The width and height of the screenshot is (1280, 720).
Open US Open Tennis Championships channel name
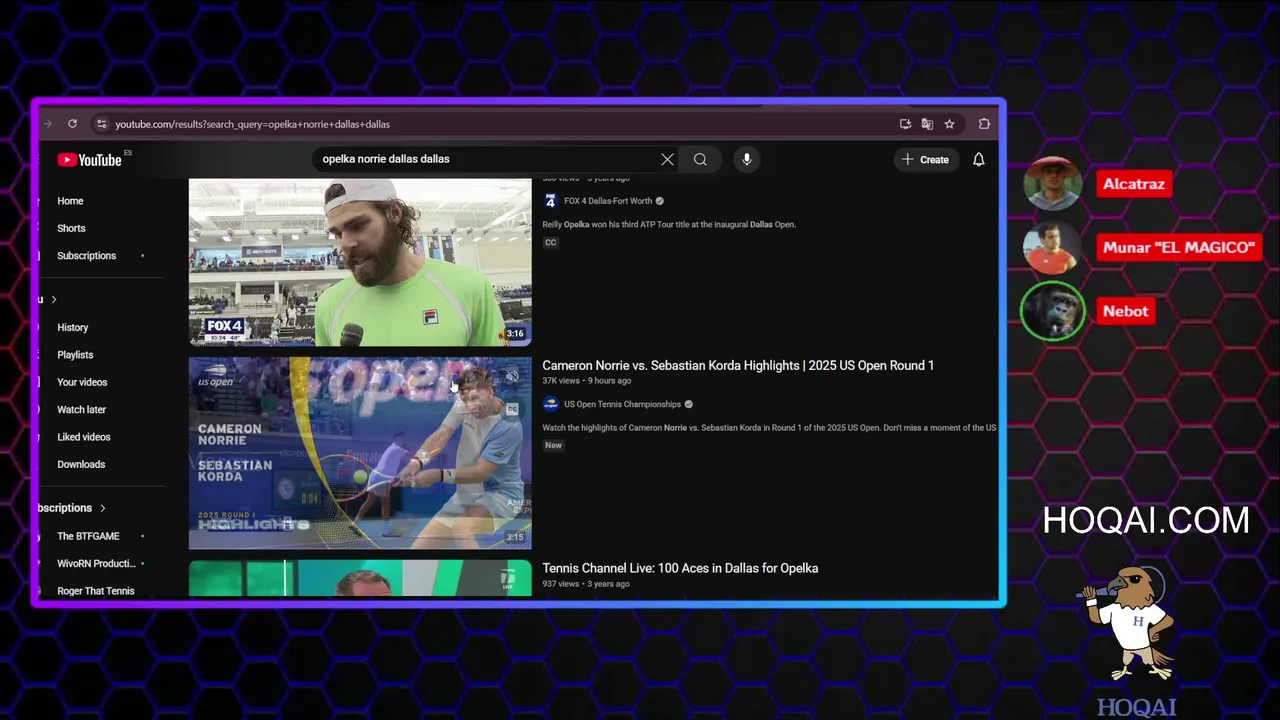(x=622, y=404)
